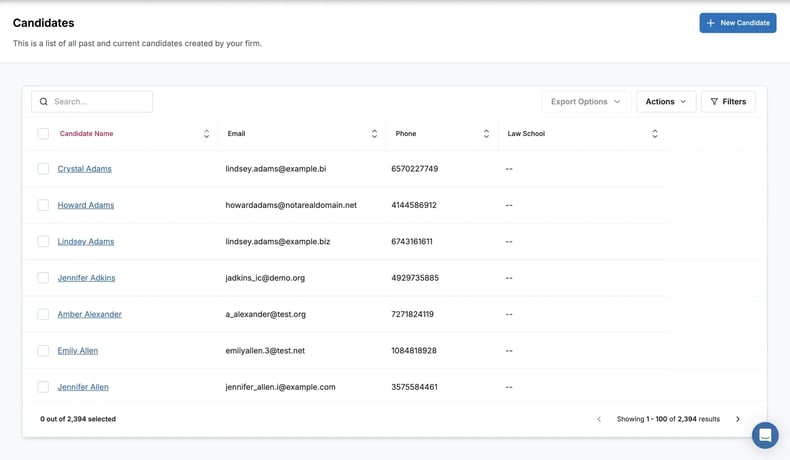Toggle the select-all candidates checkbox
This screenshot has height=460, width=790.
point(43,134)
